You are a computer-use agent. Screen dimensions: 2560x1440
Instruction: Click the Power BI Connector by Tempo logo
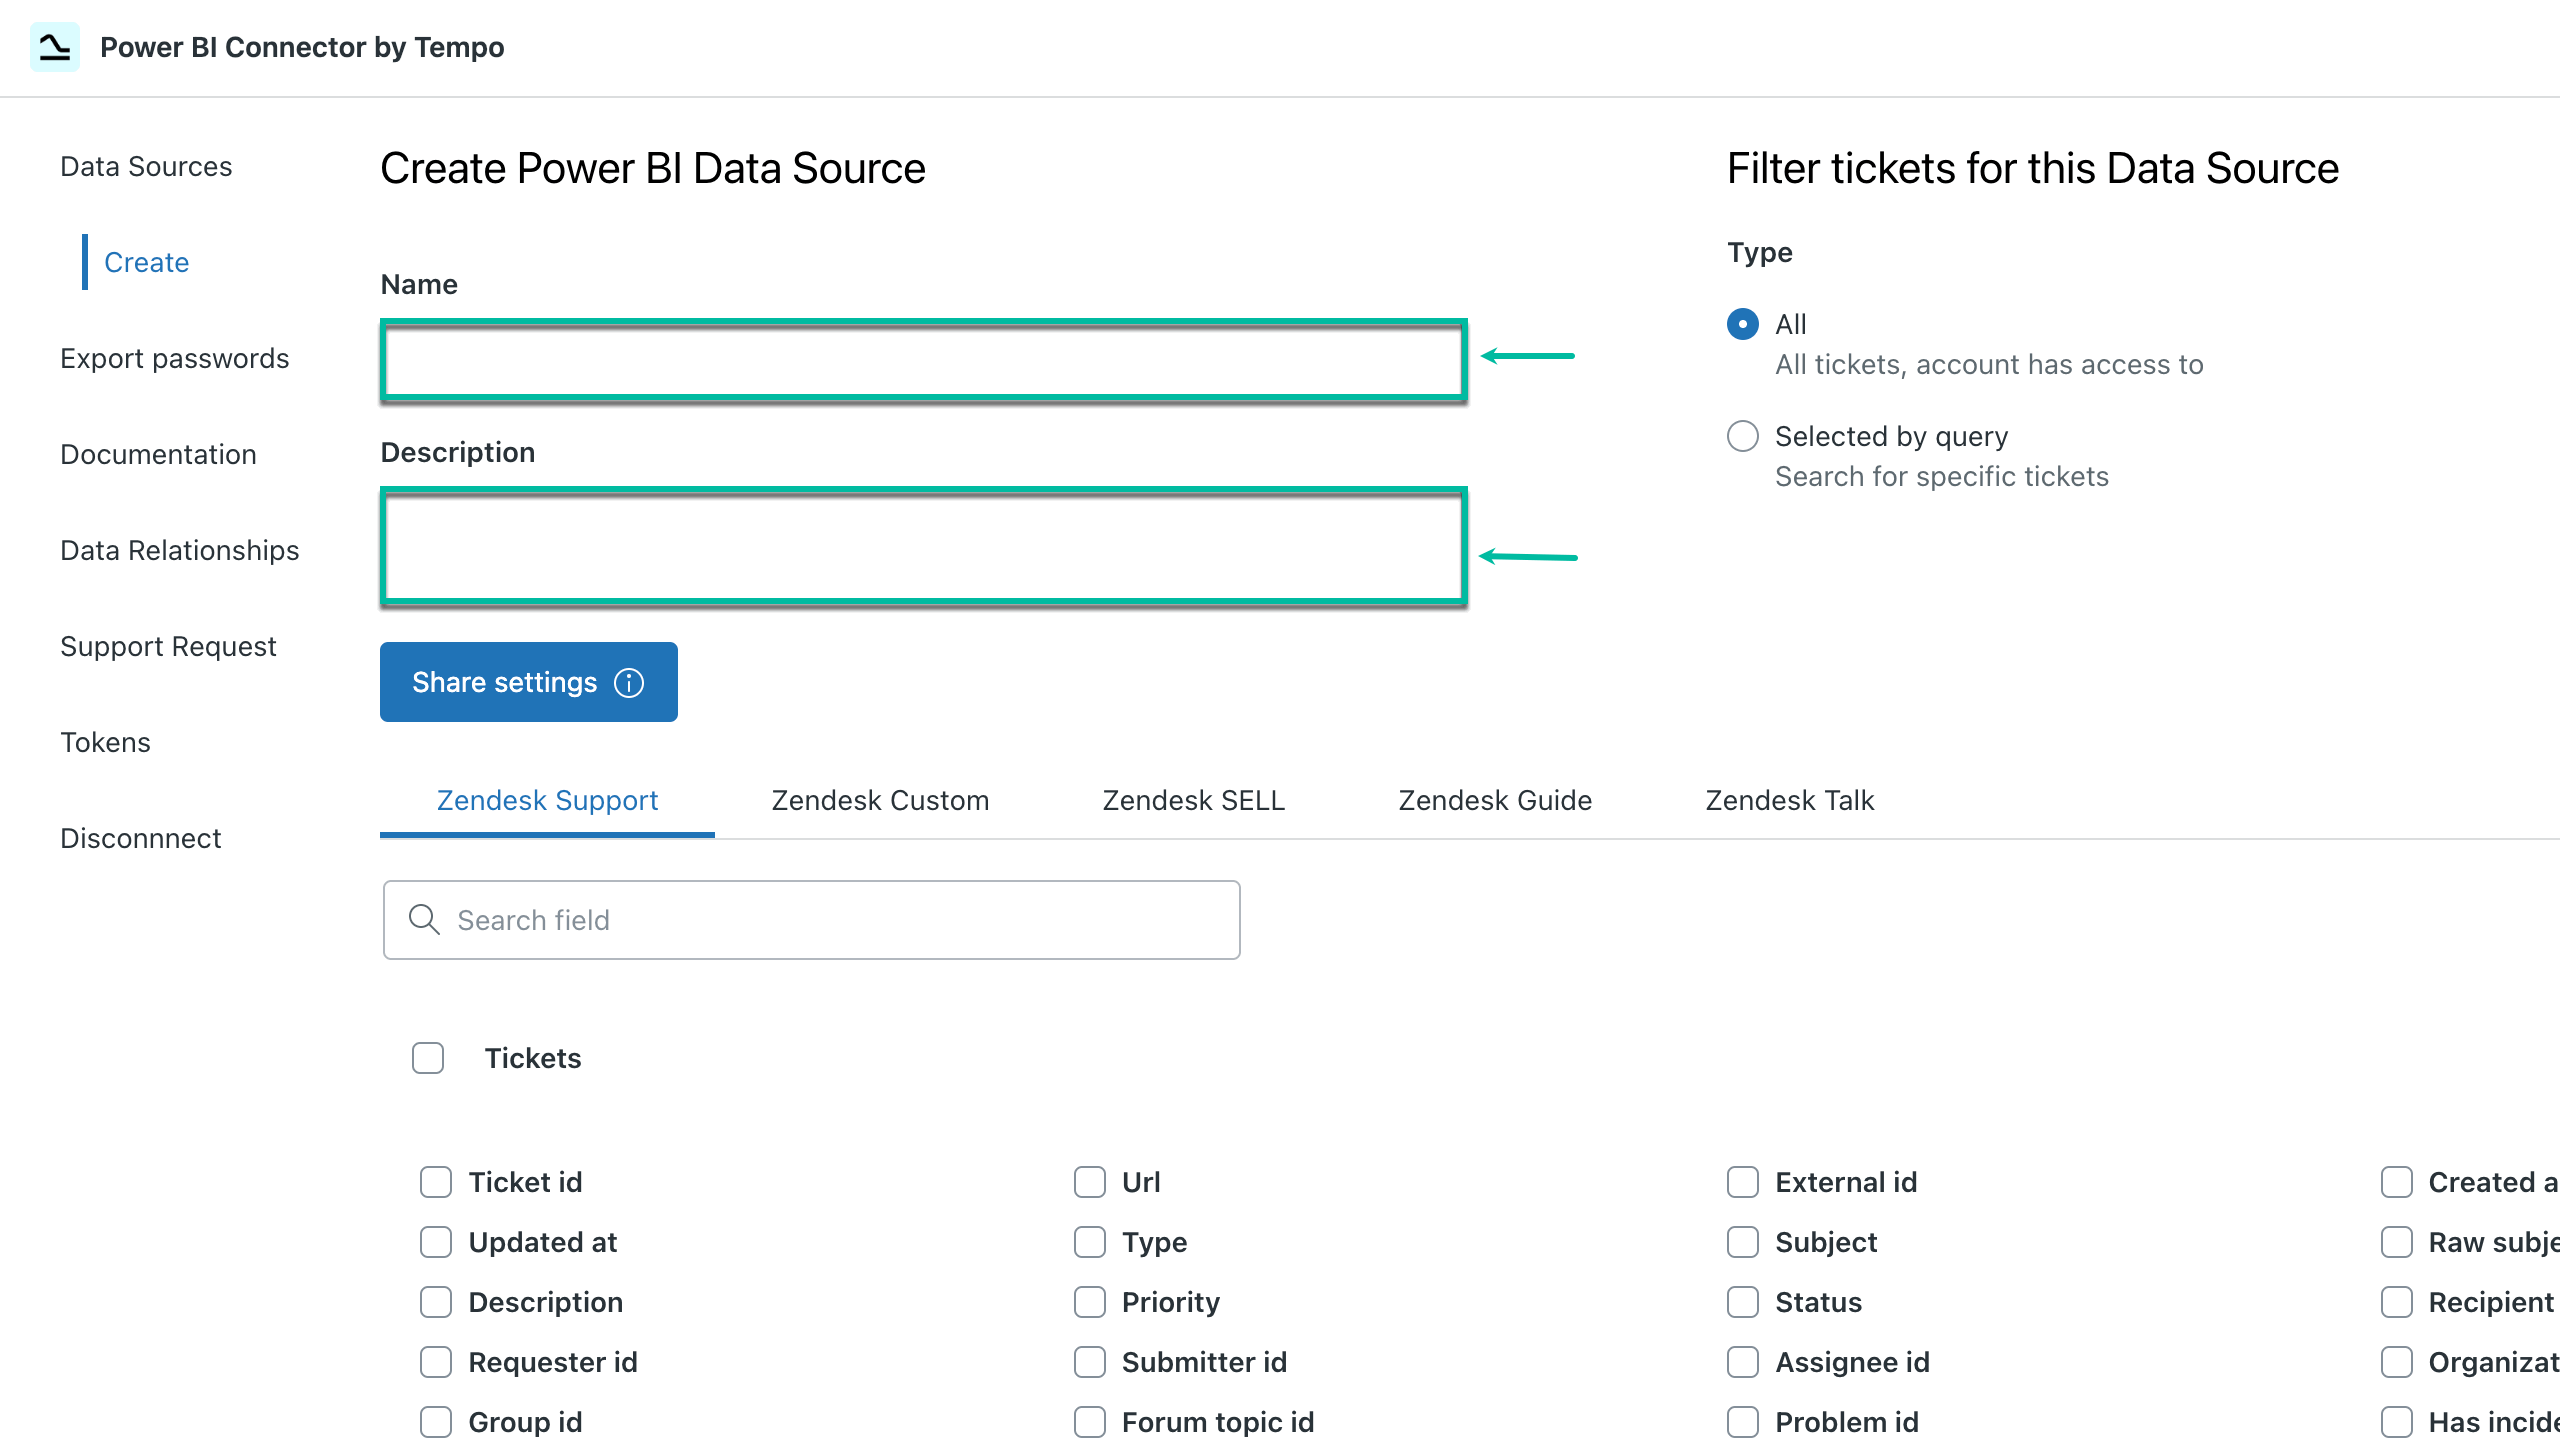[55, 46]
